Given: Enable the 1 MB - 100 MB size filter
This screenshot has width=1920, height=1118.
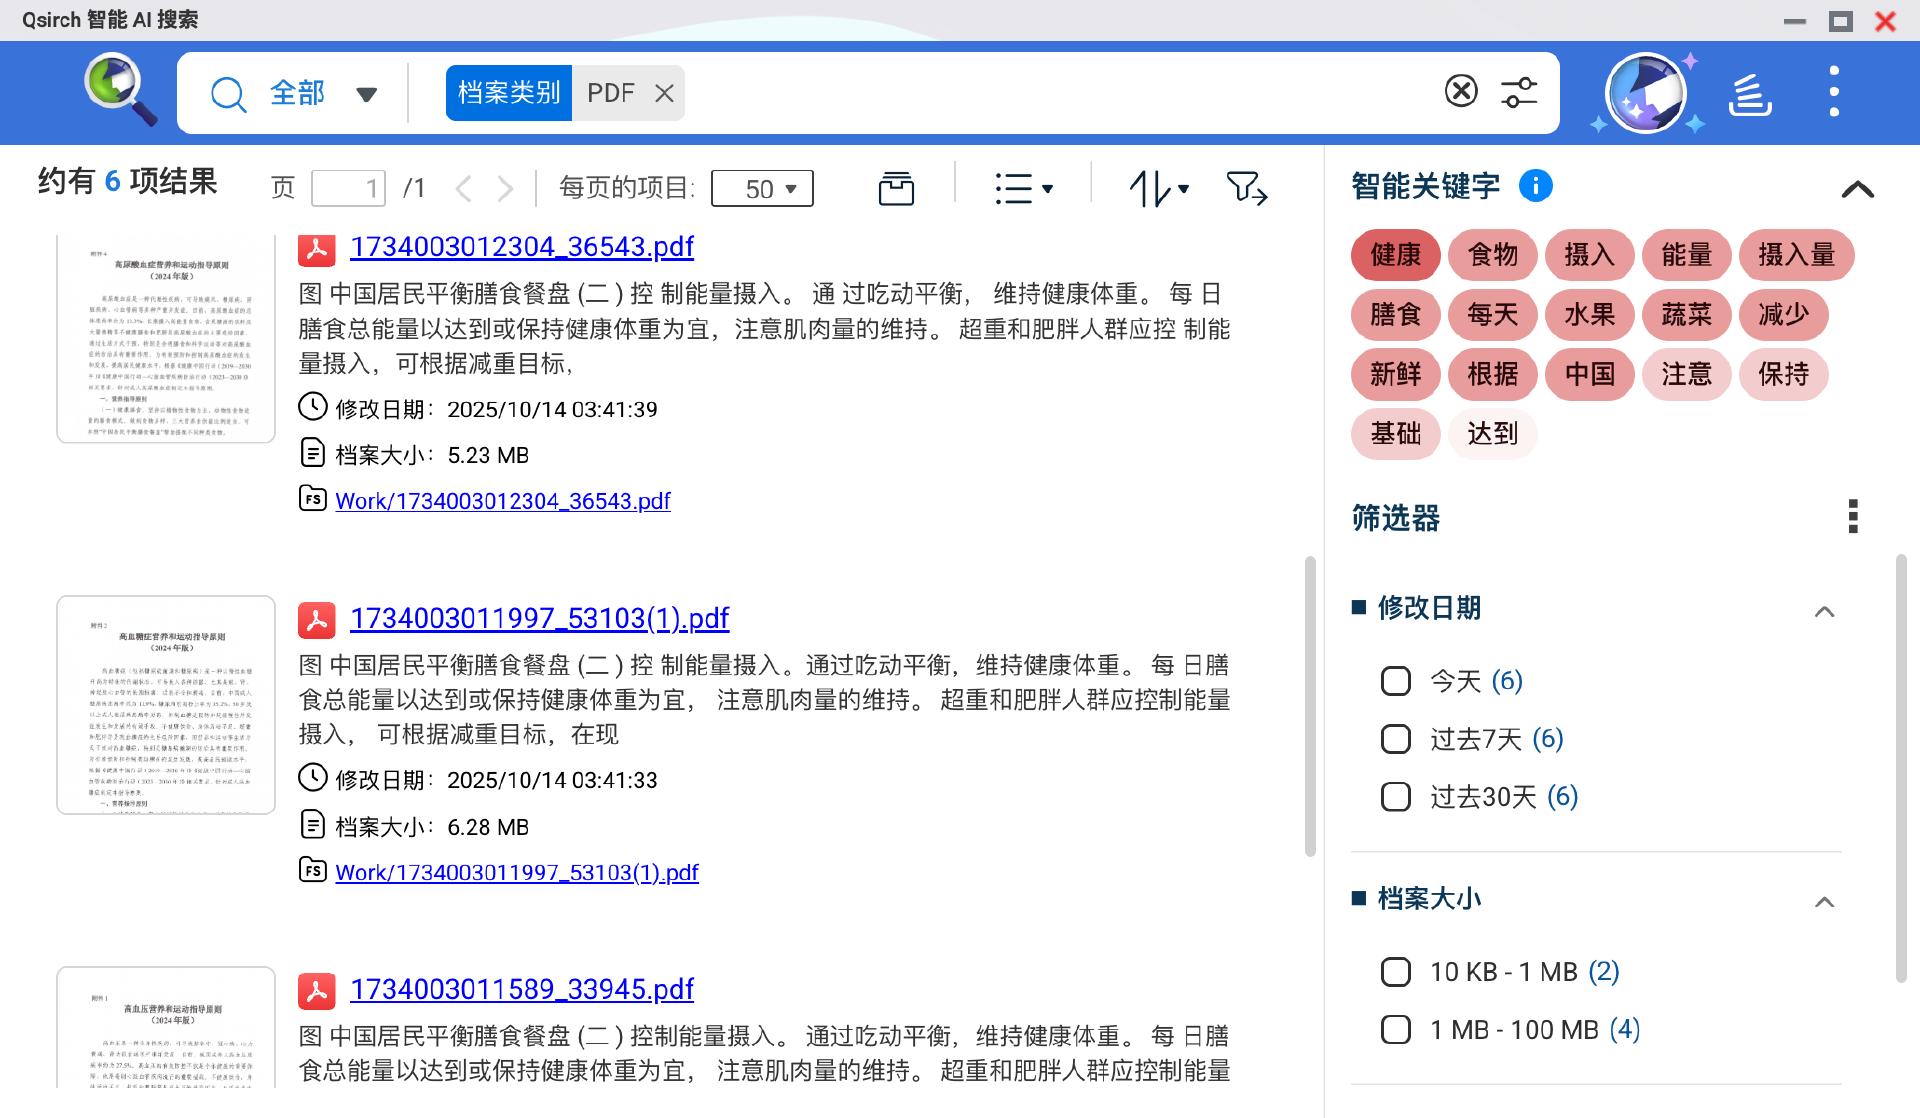Looking at the screenshot, I should pyautogui.click(x=1395, y=1029).
